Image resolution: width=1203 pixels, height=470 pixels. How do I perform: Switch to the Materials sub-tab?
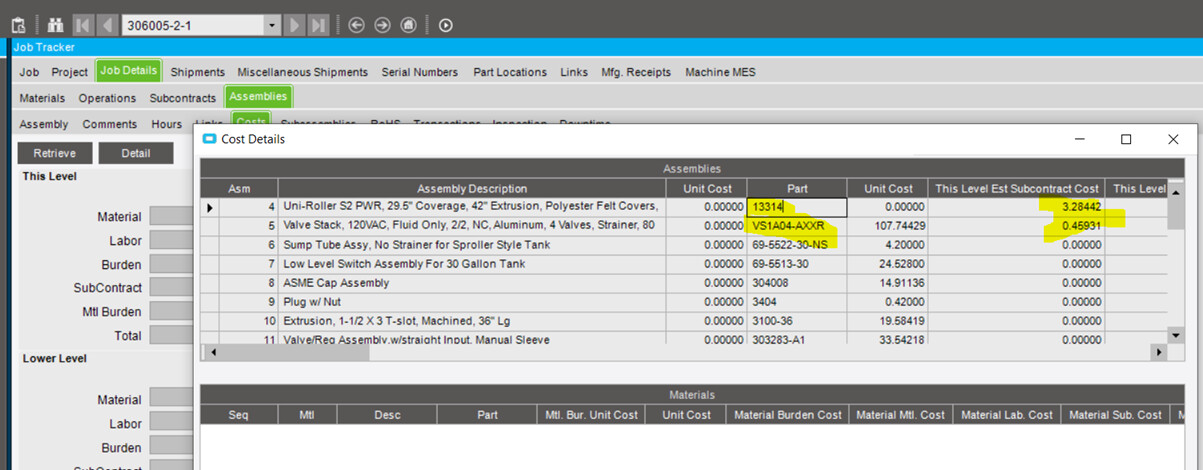tap(42, 98)
